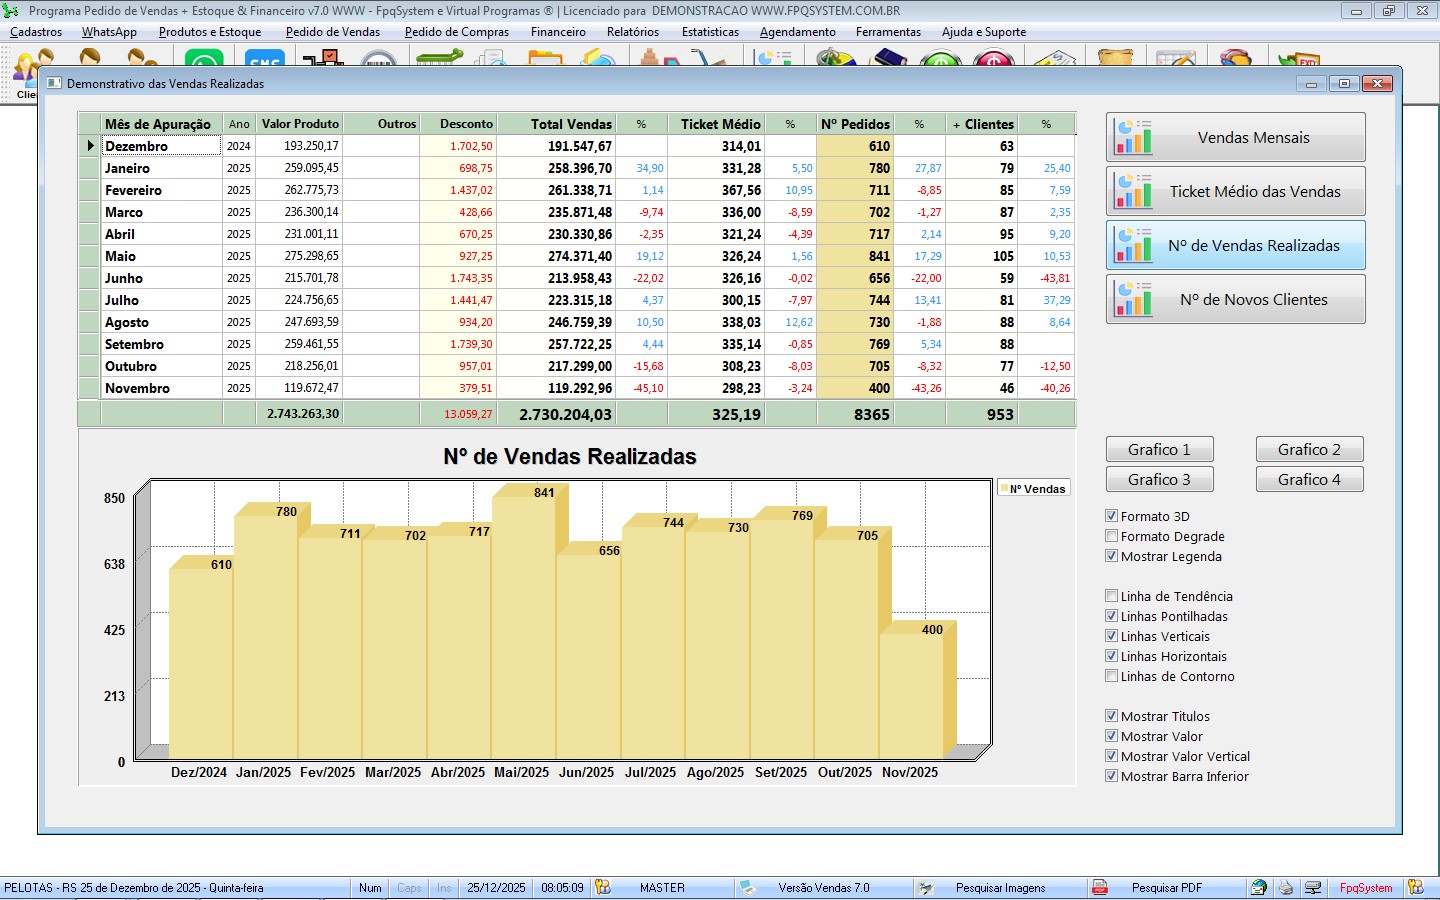1440x900 pixels.
Task: Open the Estatísticas menu
Action: click(x=710, y=32)
